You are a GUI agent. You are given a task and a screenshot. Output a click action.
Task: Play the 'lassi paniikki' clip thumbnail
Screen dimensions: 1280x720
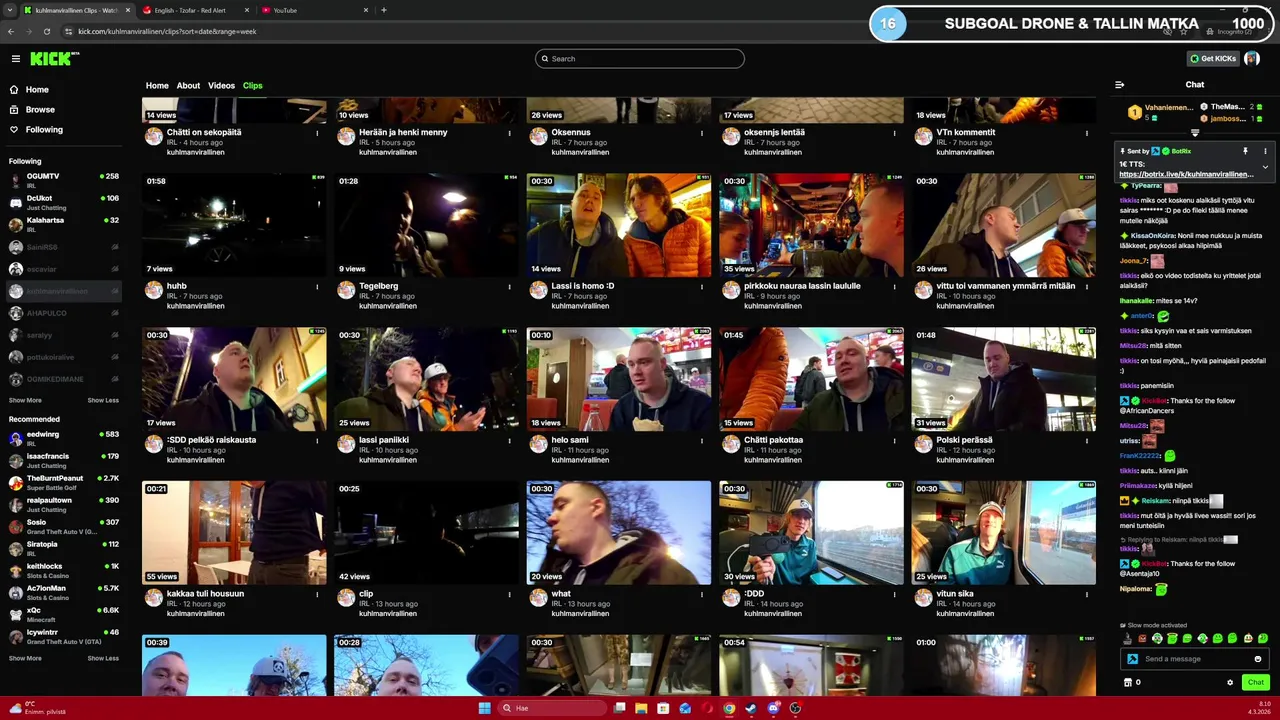pos(426,379)
